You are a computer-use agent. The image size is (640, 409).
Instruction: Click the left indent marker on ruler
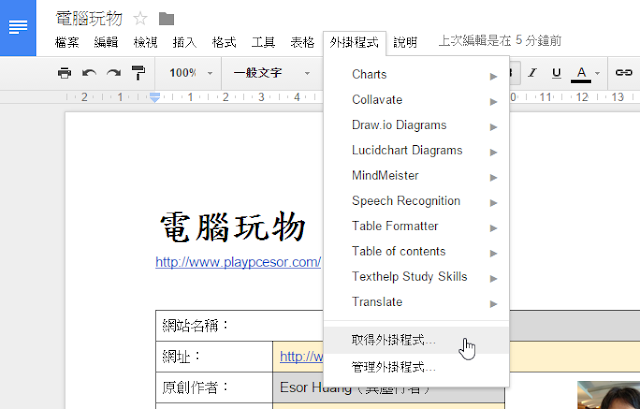pyautogui.click(x=155, y=97)
